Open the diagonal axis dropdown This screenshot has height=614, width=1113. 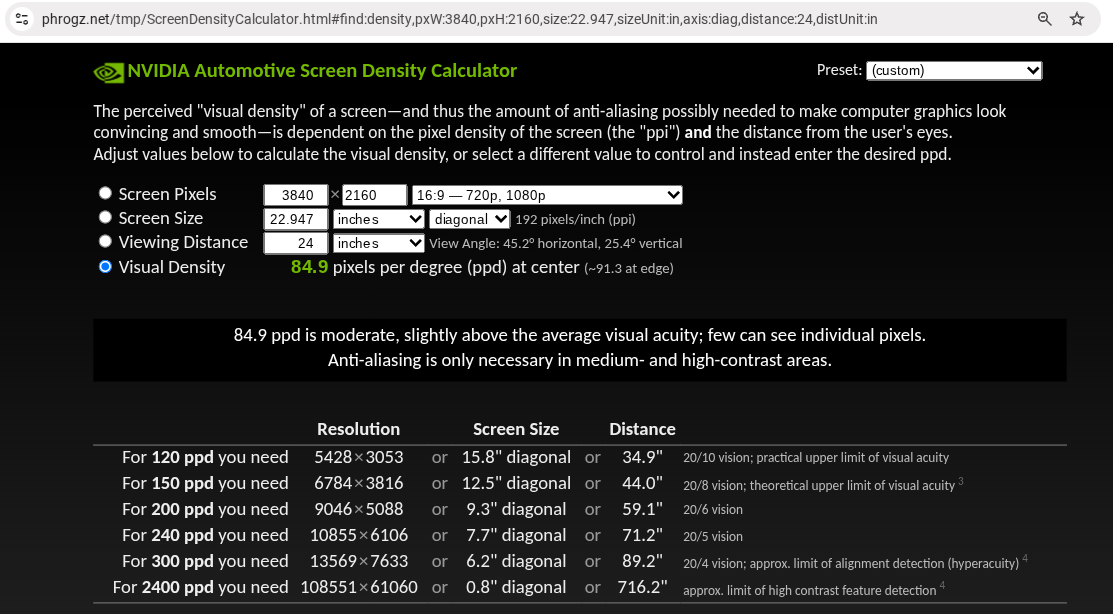coord(469,219)
